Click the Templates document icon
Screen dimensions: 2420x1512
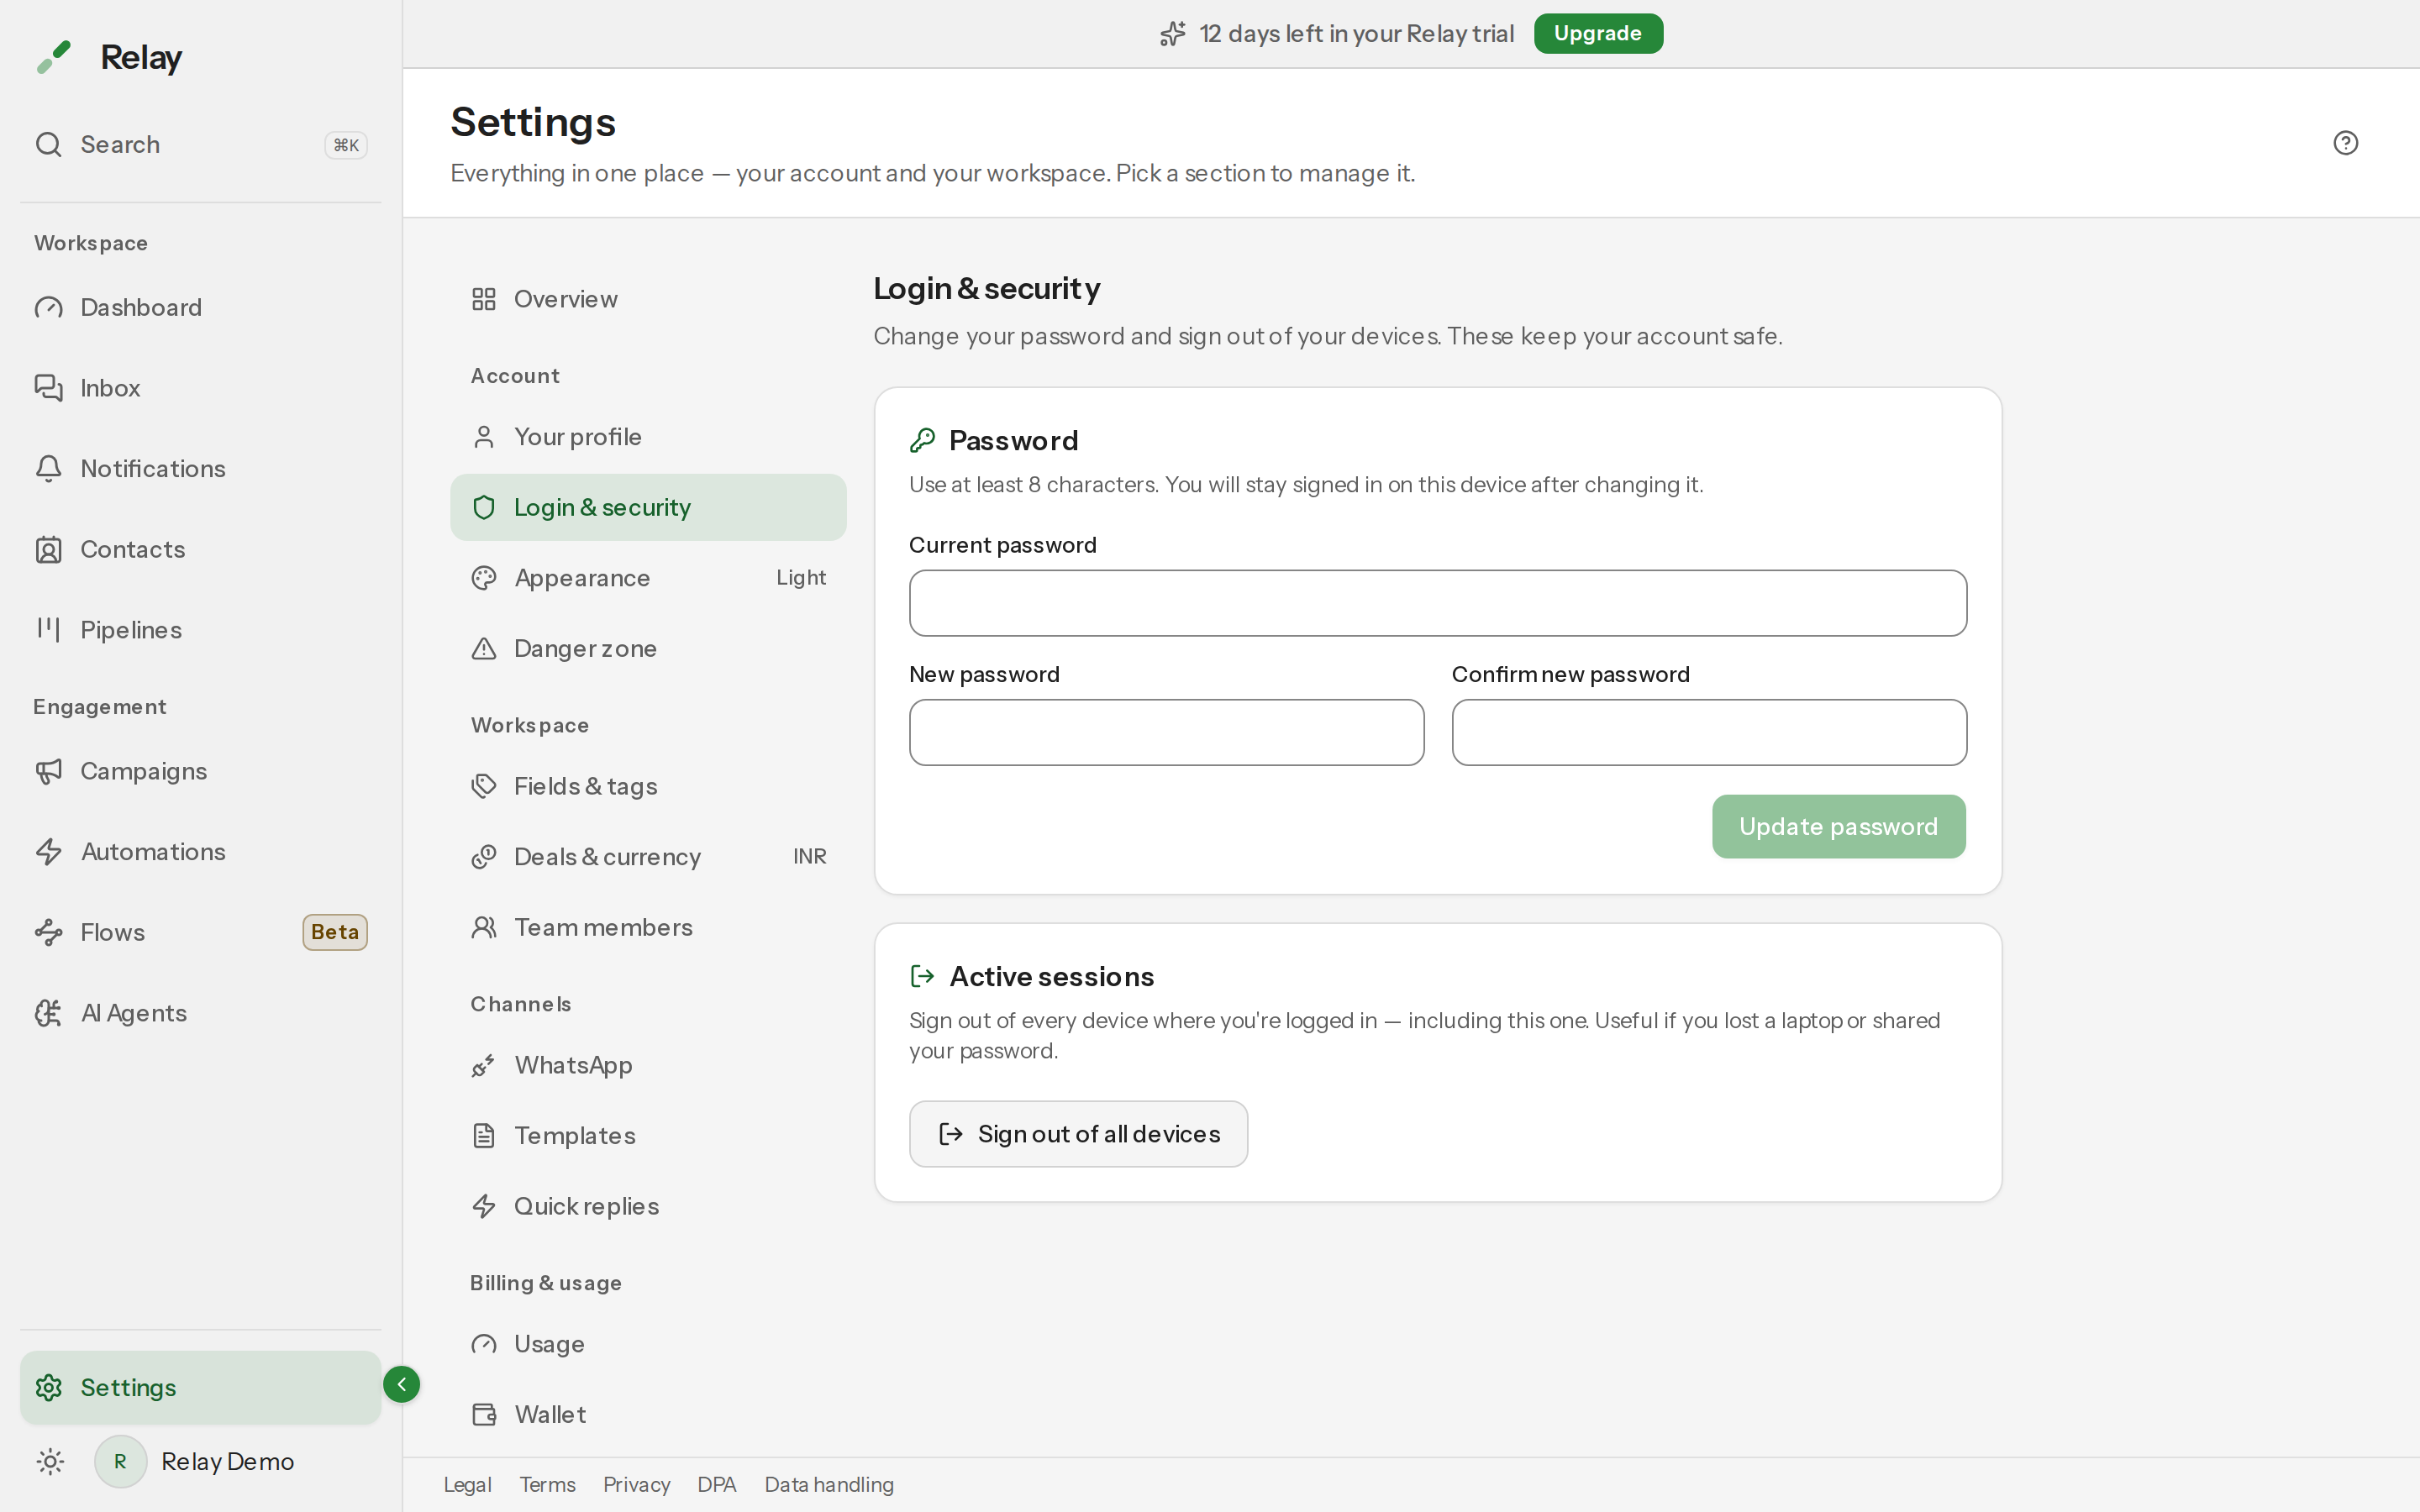pyautogui.click(x=484, y=1136)
